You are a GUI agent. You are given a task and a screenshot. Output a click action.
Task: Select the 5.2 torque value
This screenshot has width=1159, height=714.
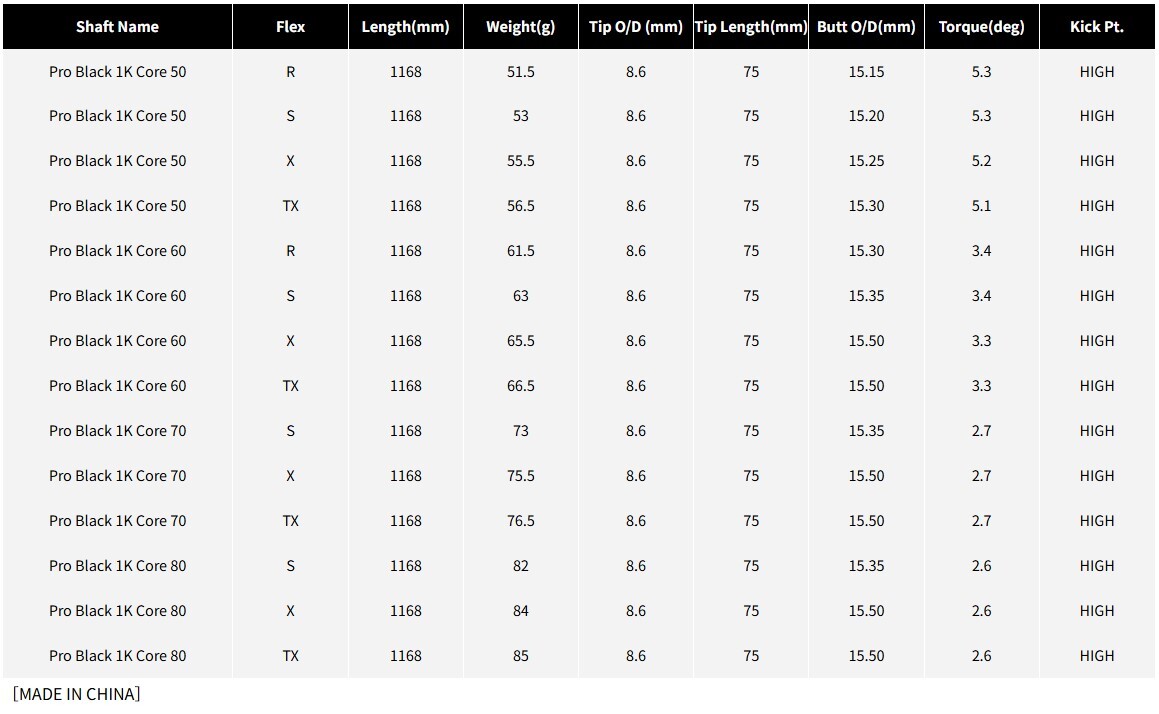click(x=981, y=161)
